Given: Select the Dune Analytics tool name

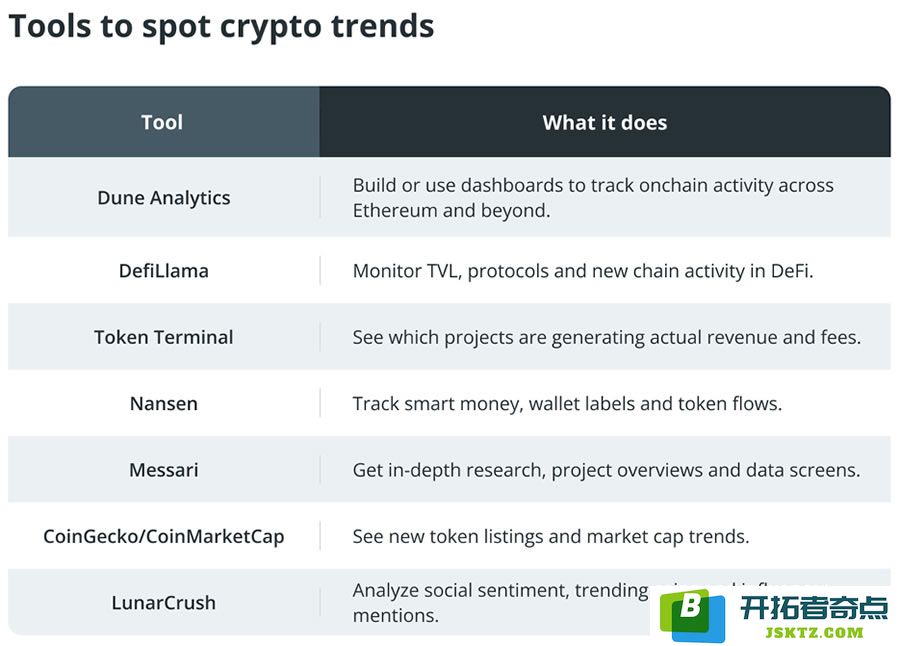Looking at the screenshot, I should 164,198.
